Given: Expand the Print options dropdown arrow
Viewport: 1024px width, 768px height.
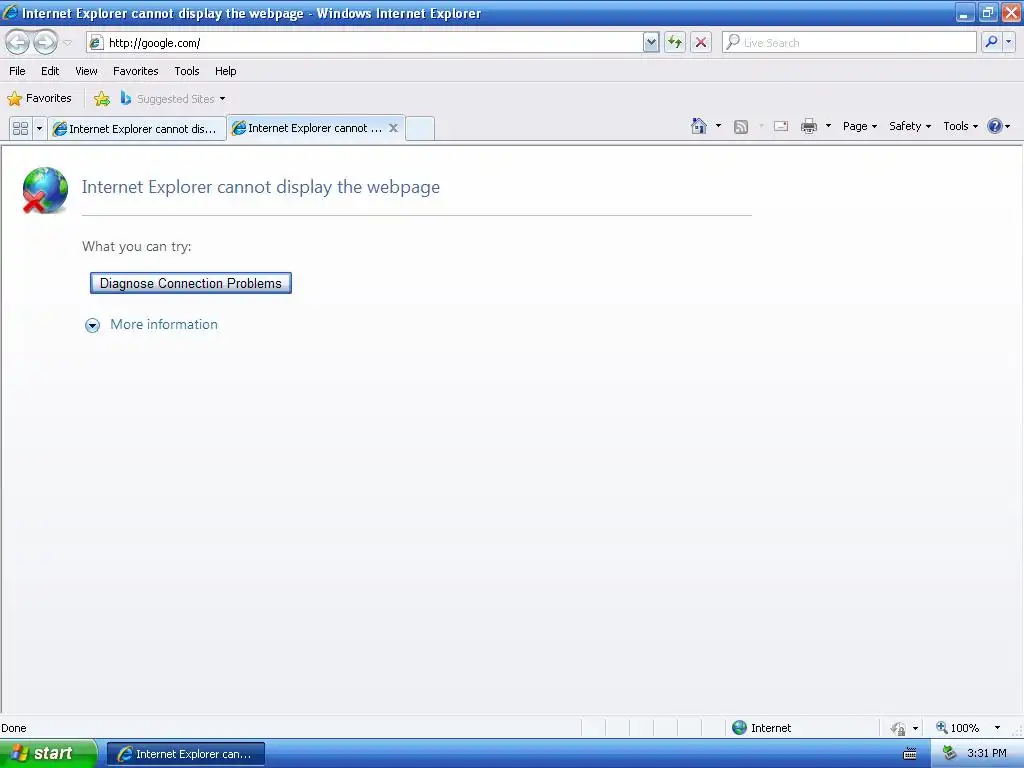Looking at the screenshot, I should tap(828, 126).
